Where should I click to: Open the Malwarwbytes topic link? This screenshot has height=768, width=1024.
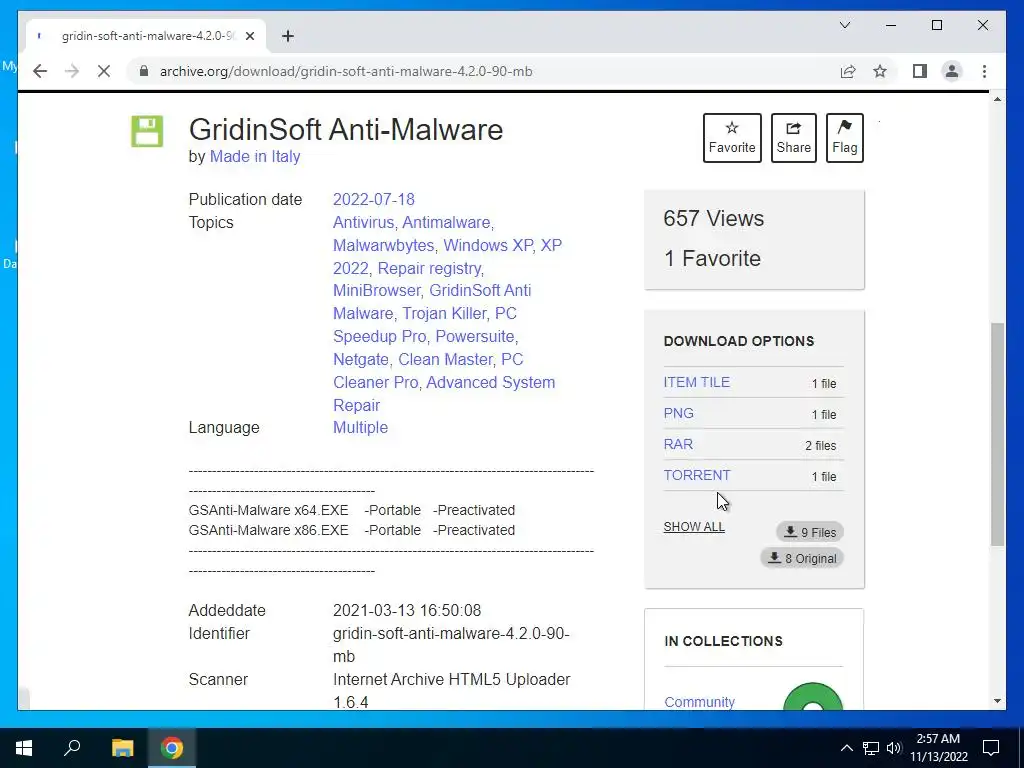pyautogui.click(x=383, y=246)
